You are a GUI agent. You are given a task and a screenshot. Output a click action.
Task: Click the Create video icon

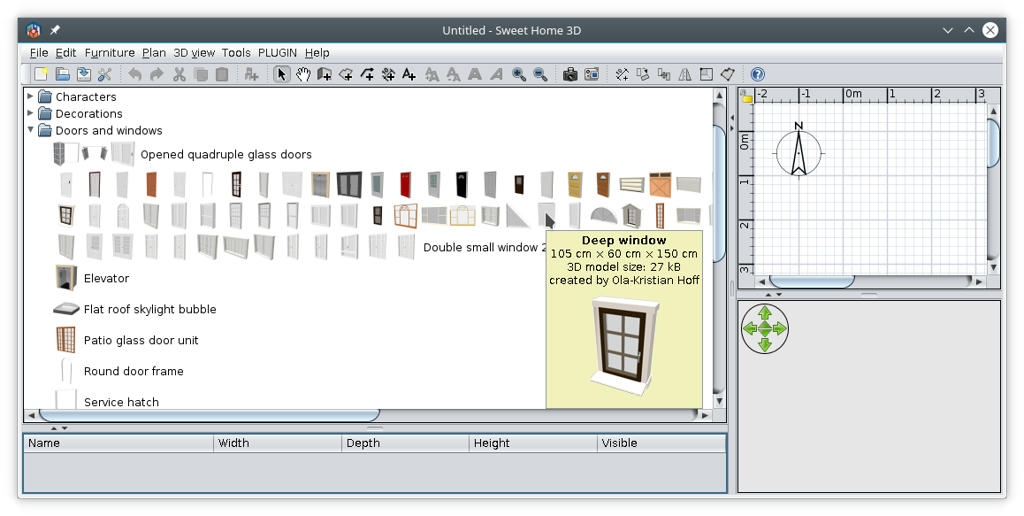click(x=592, y=74)
